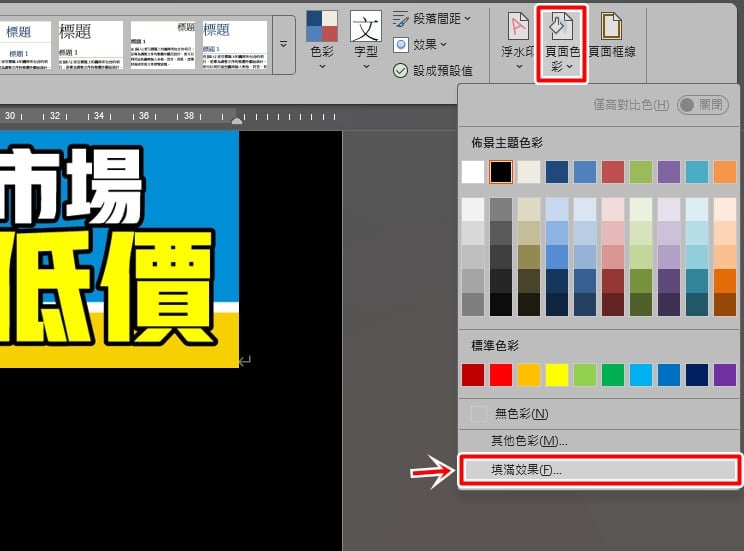Toggle the 僅高對比色 switch
Viewport: 744px width, 551px height.
702,105
